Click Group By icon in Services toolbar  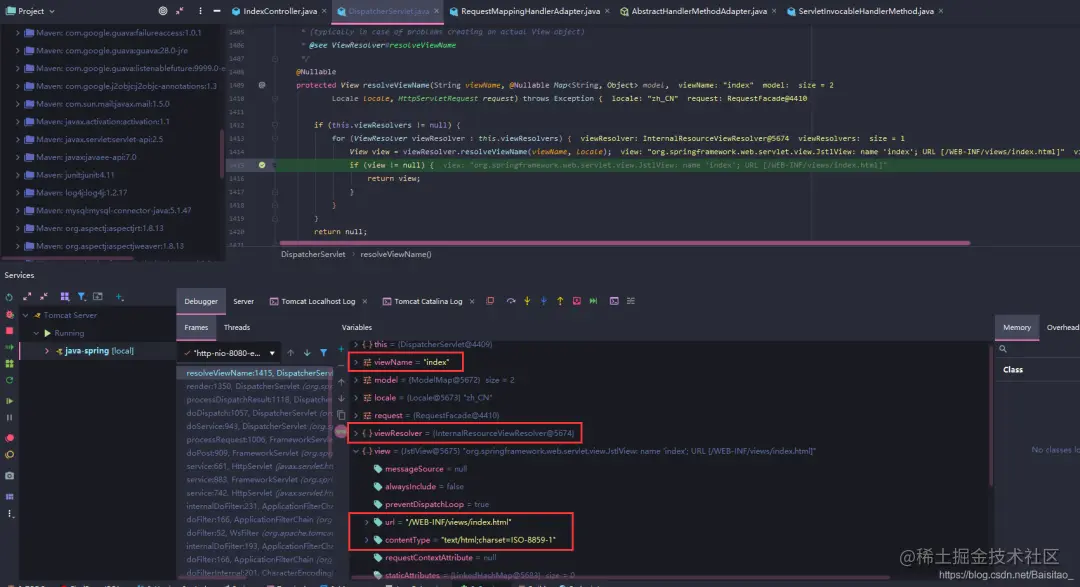(x=65, y=297)
